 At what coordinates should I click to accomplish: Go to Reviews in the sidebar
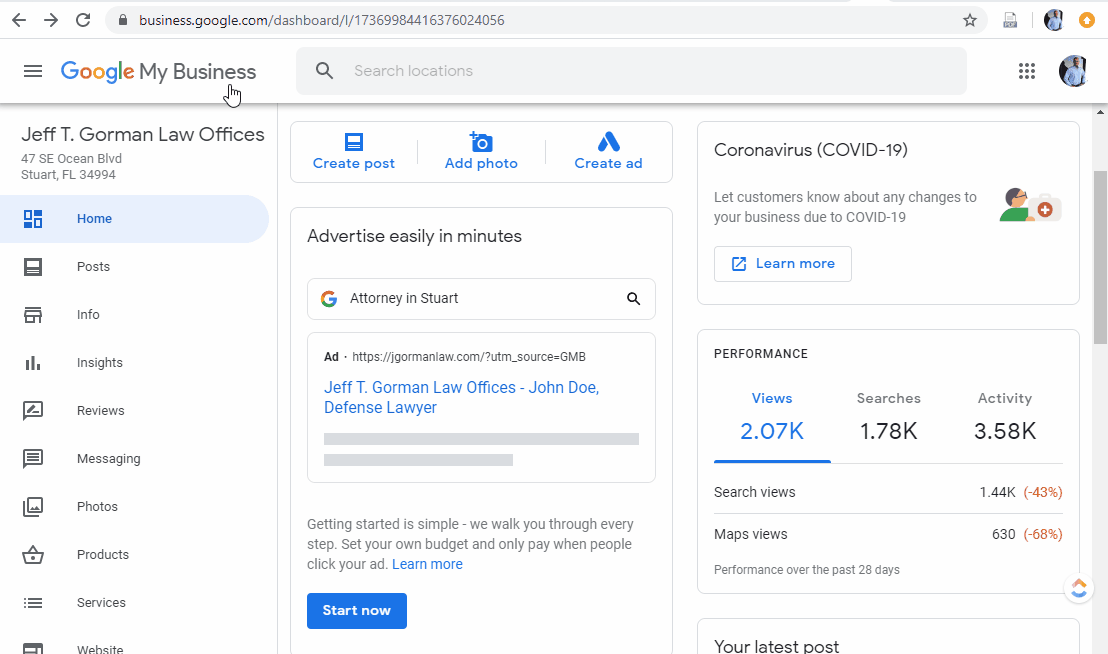[x=100, y=411]
